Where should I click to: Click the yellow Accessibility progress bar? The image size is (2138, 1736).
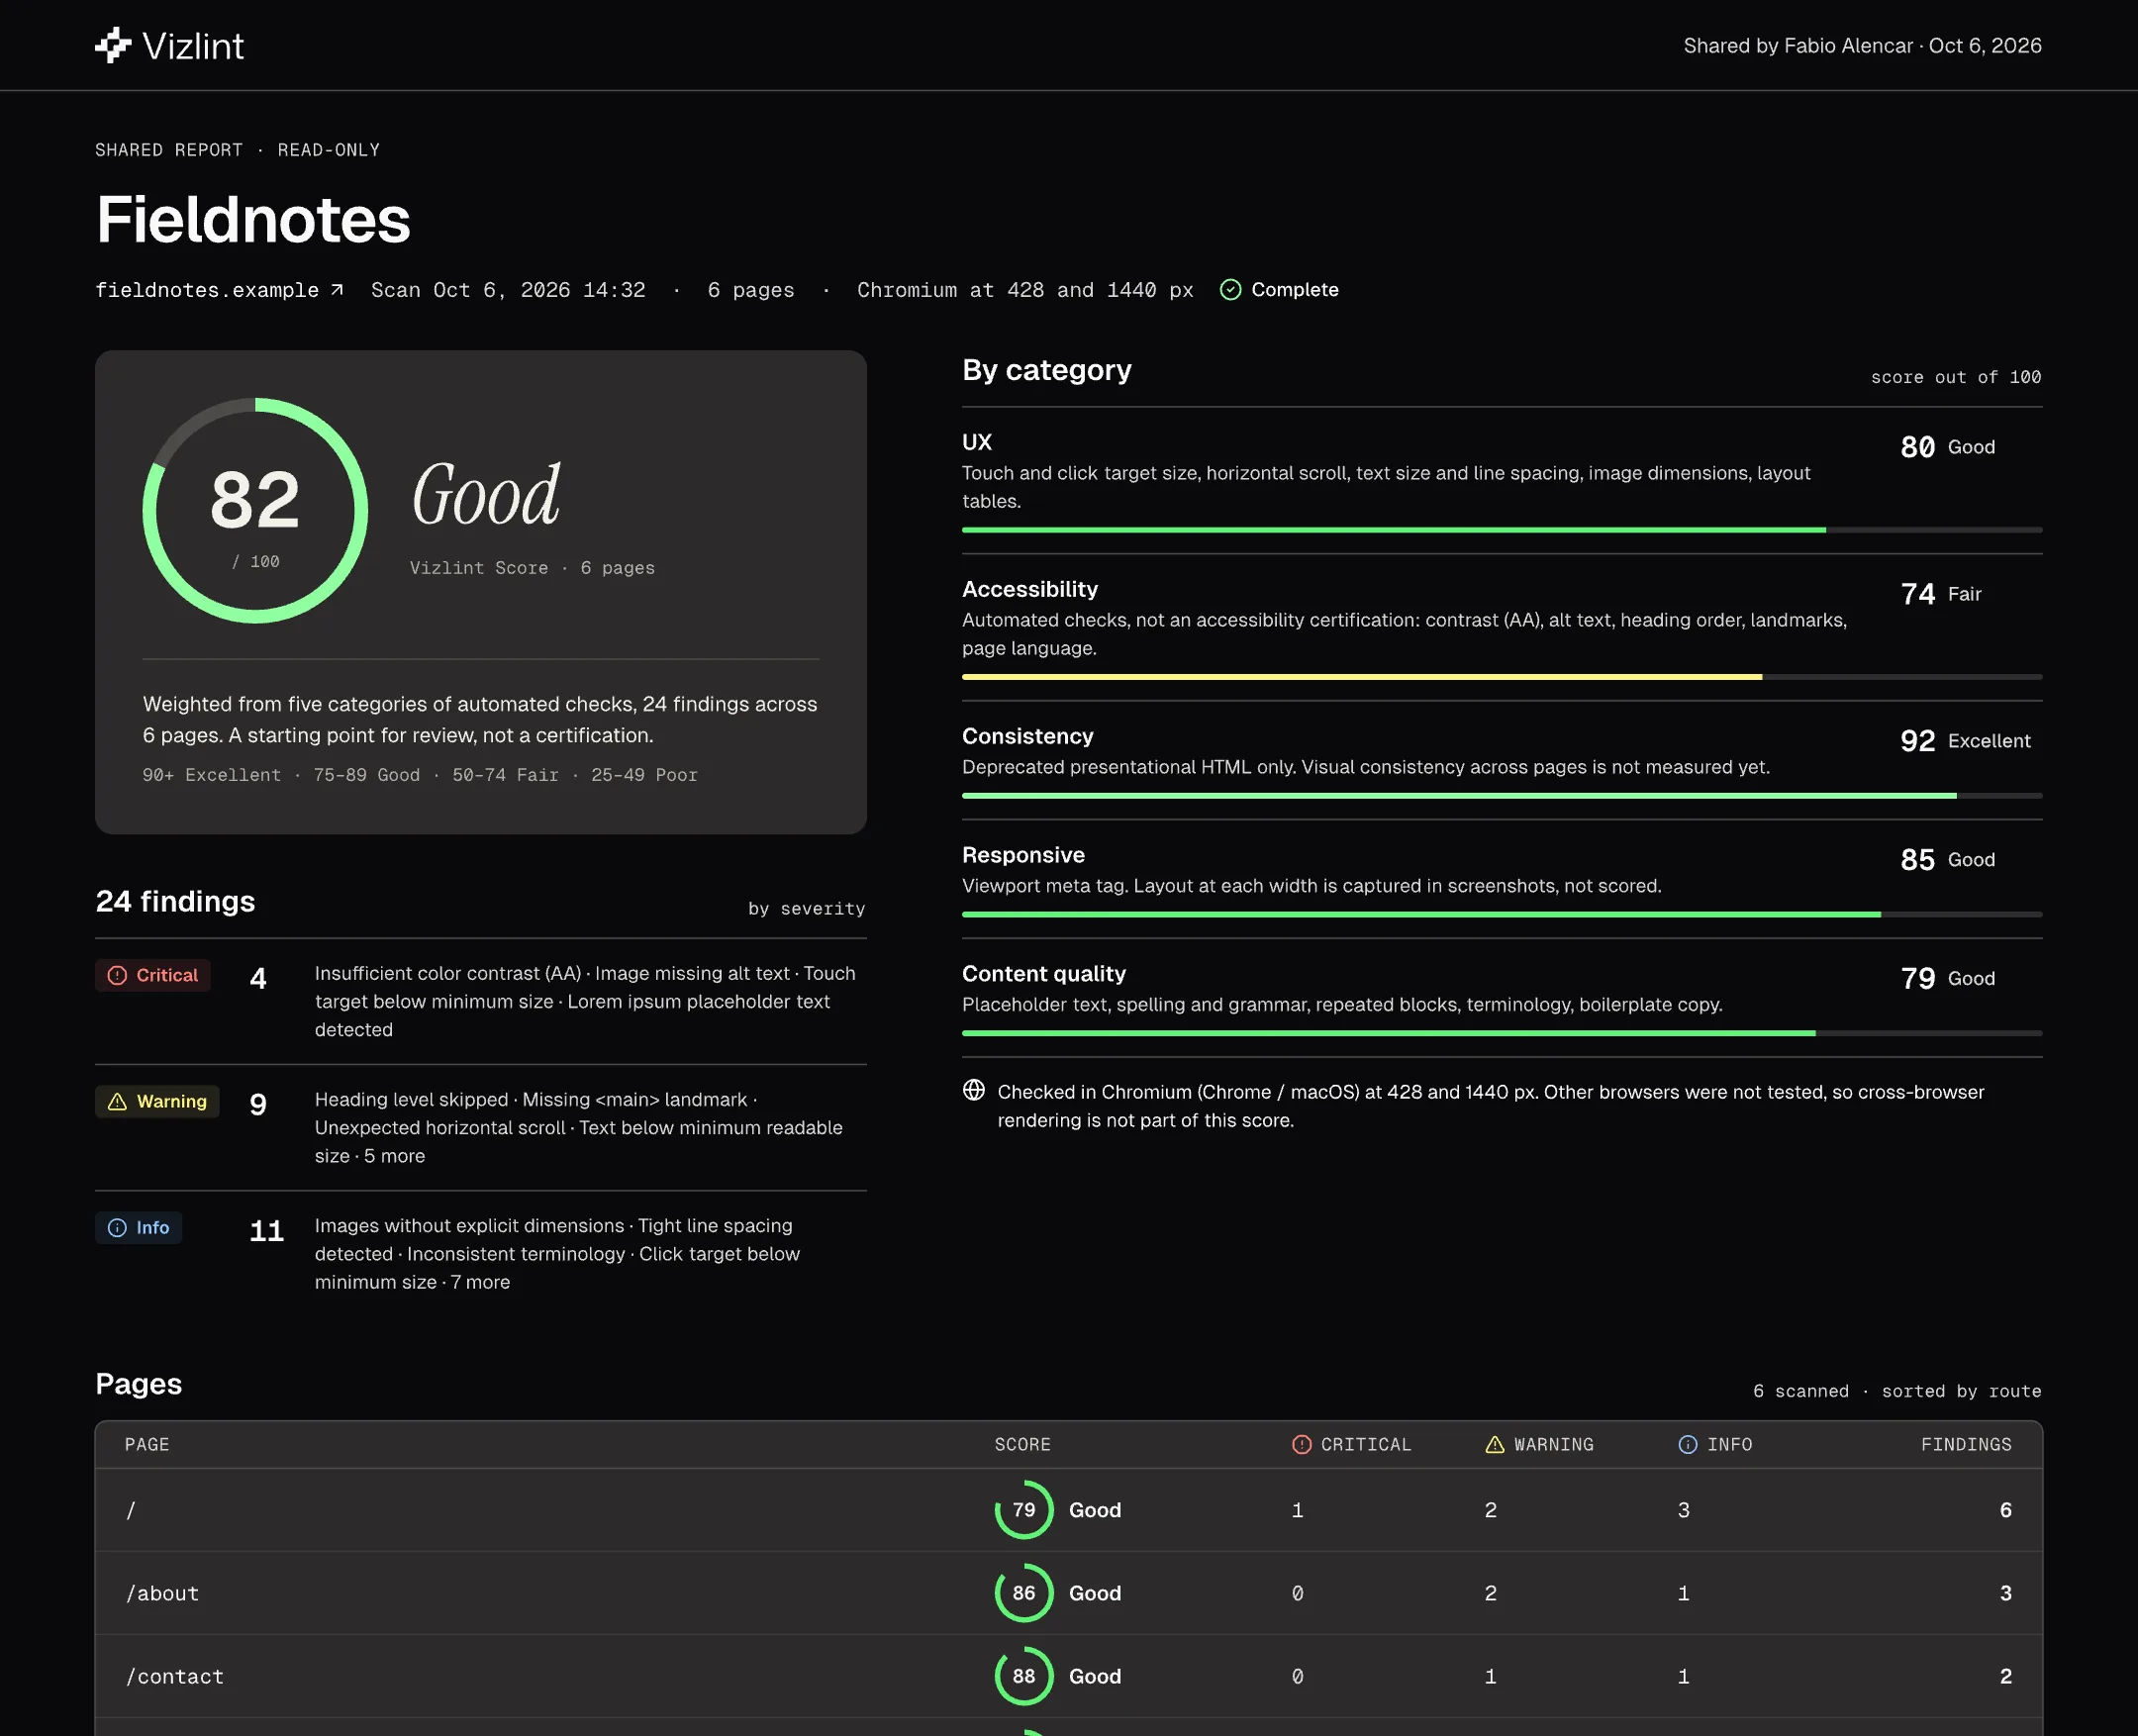1502,677
